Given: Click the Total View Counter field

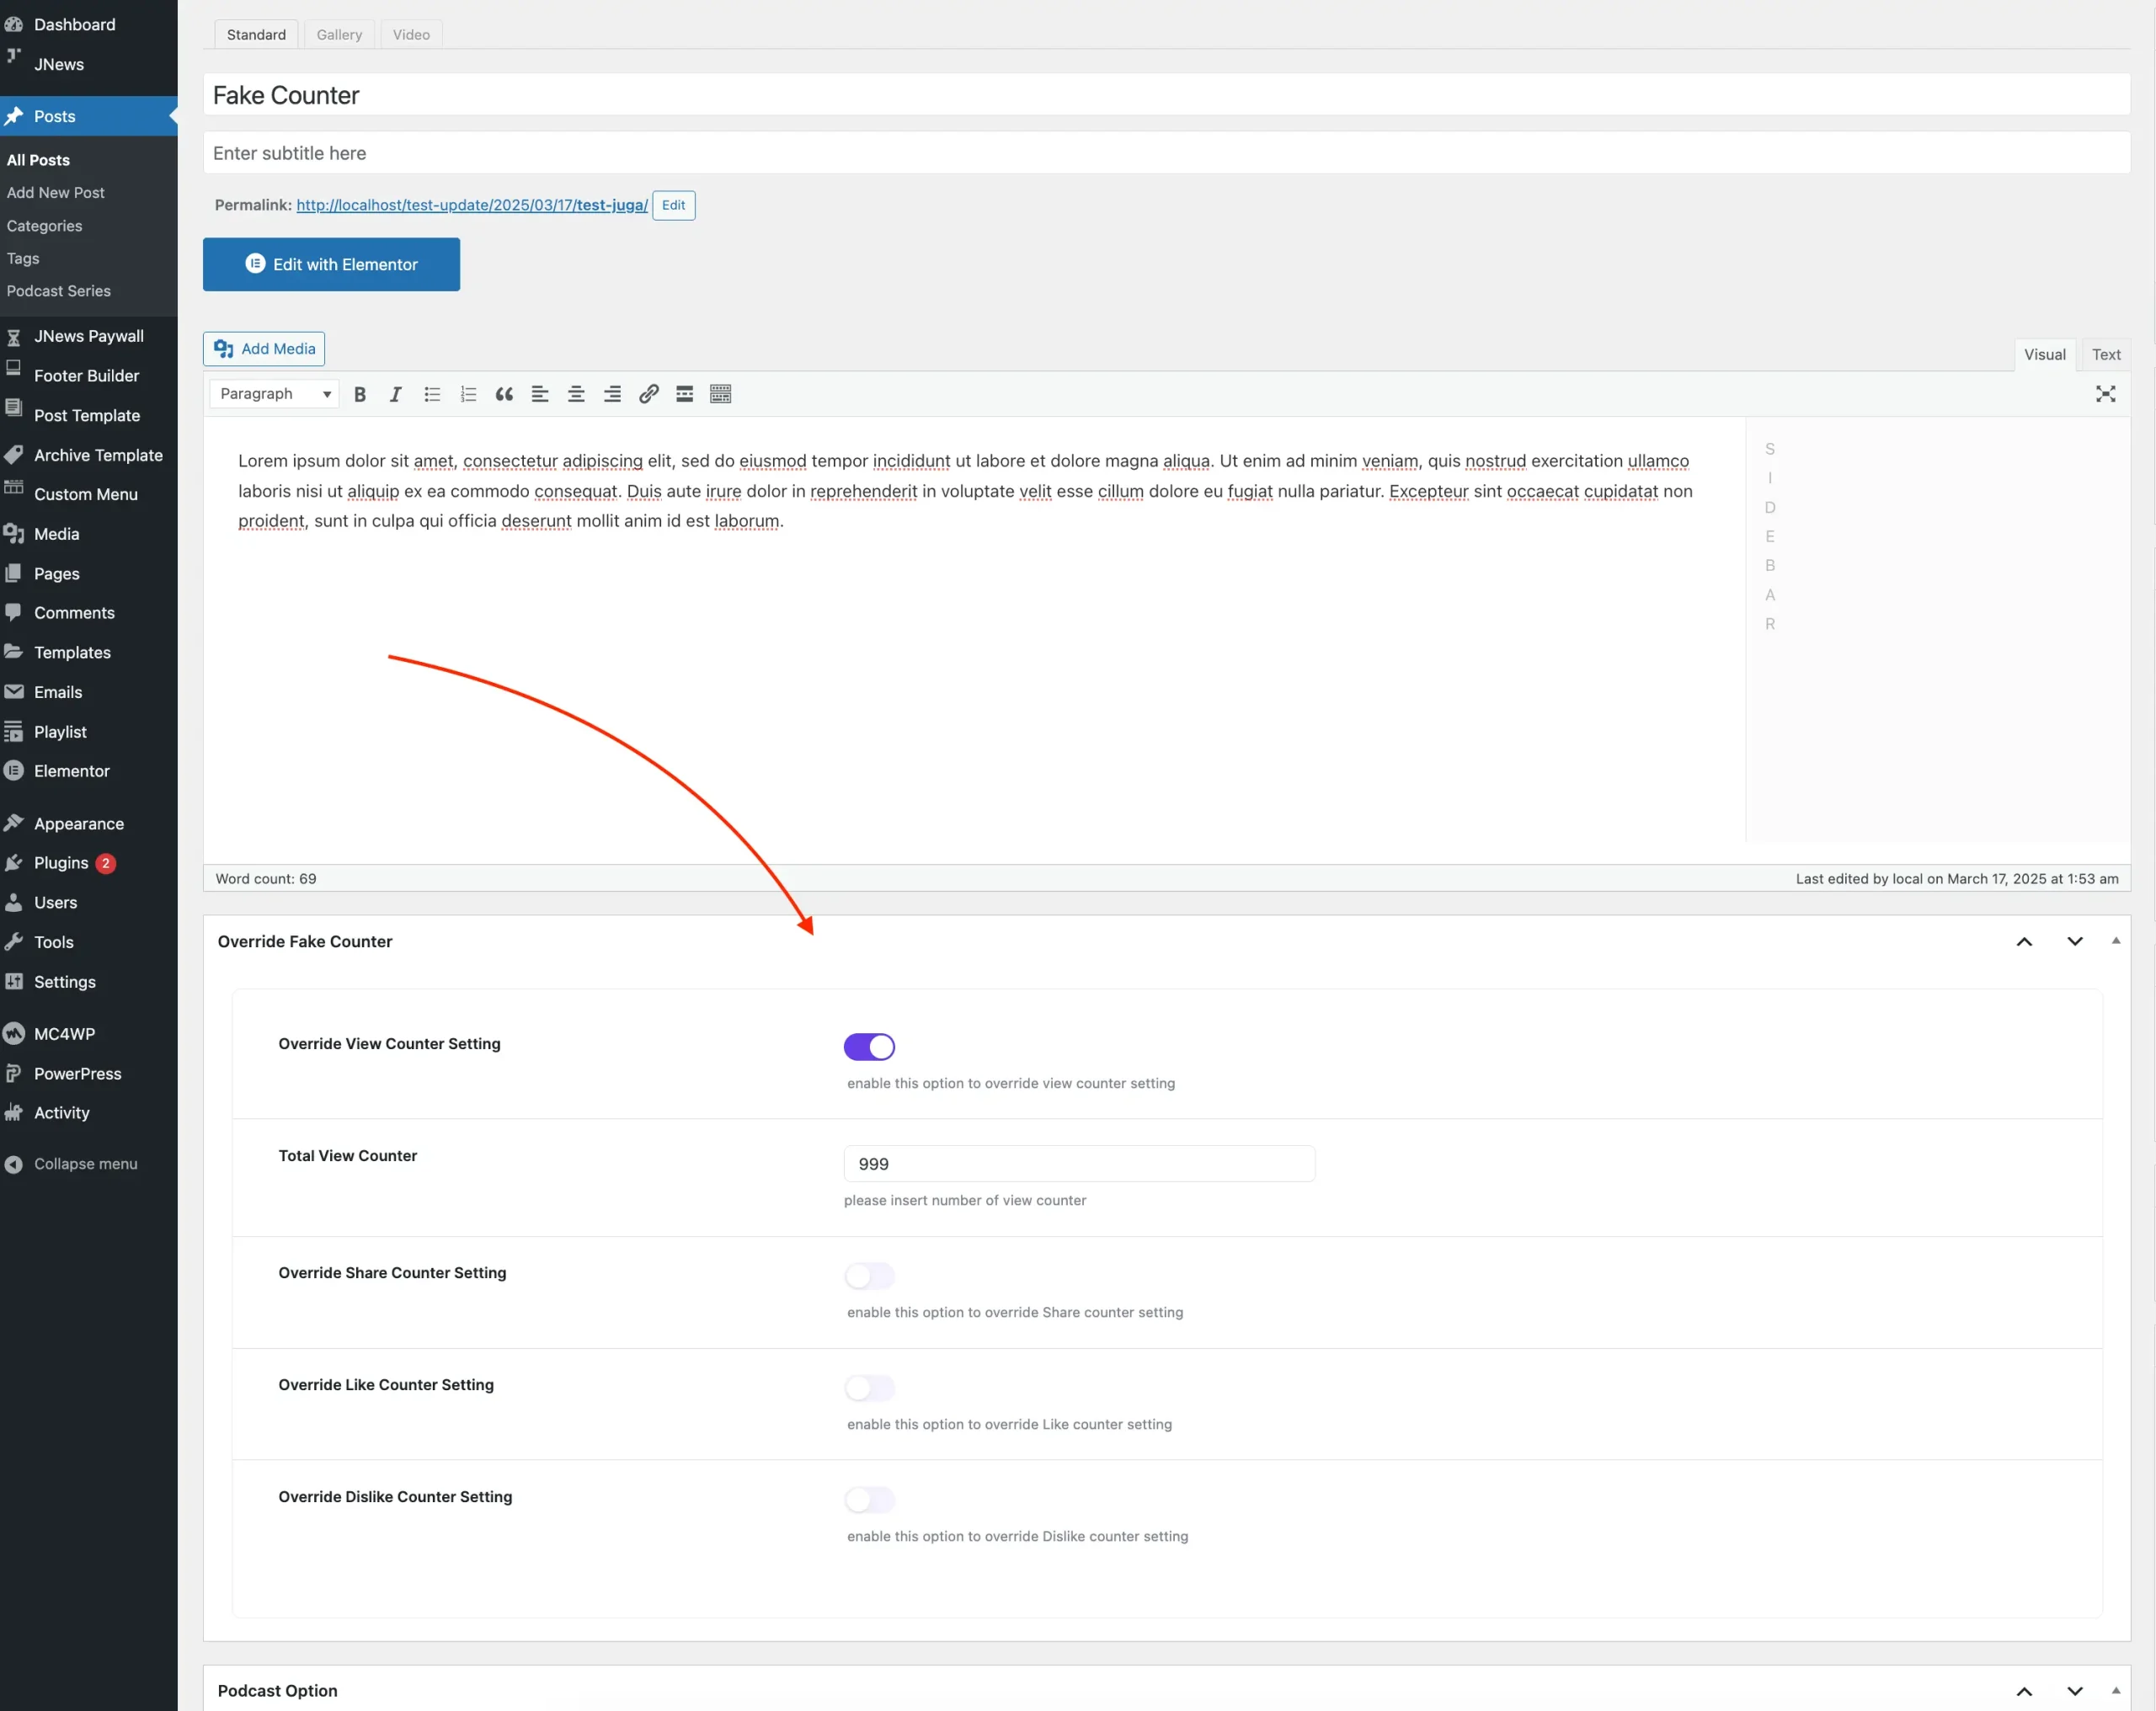Looking at the screenshot, I should 1078,1163.
